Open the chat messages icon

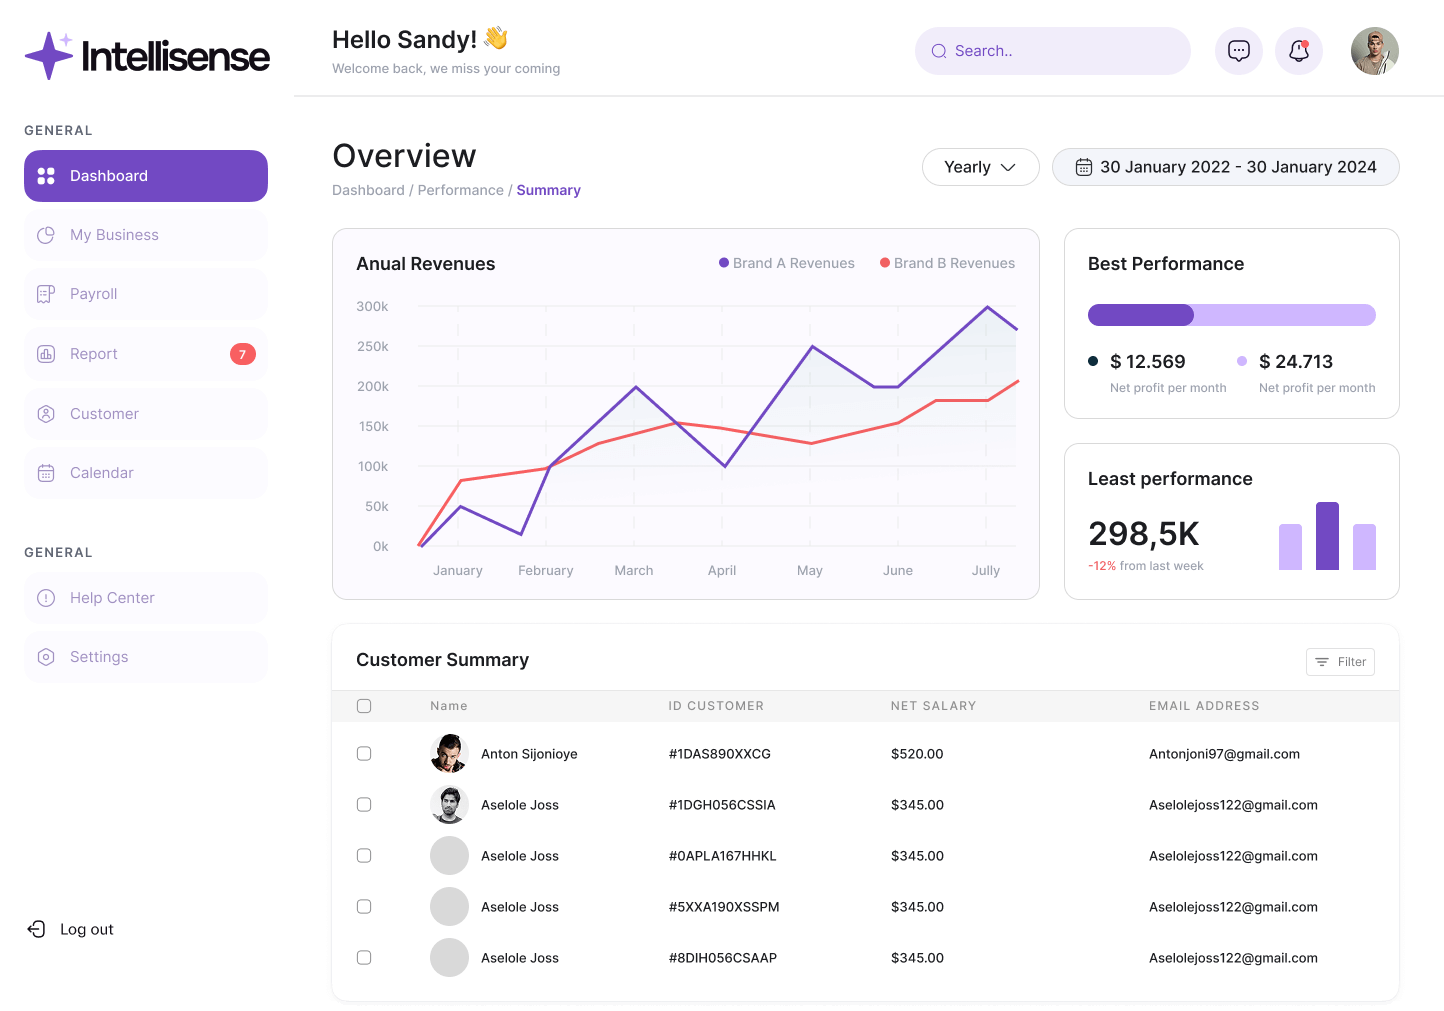tap(1238, 51)
